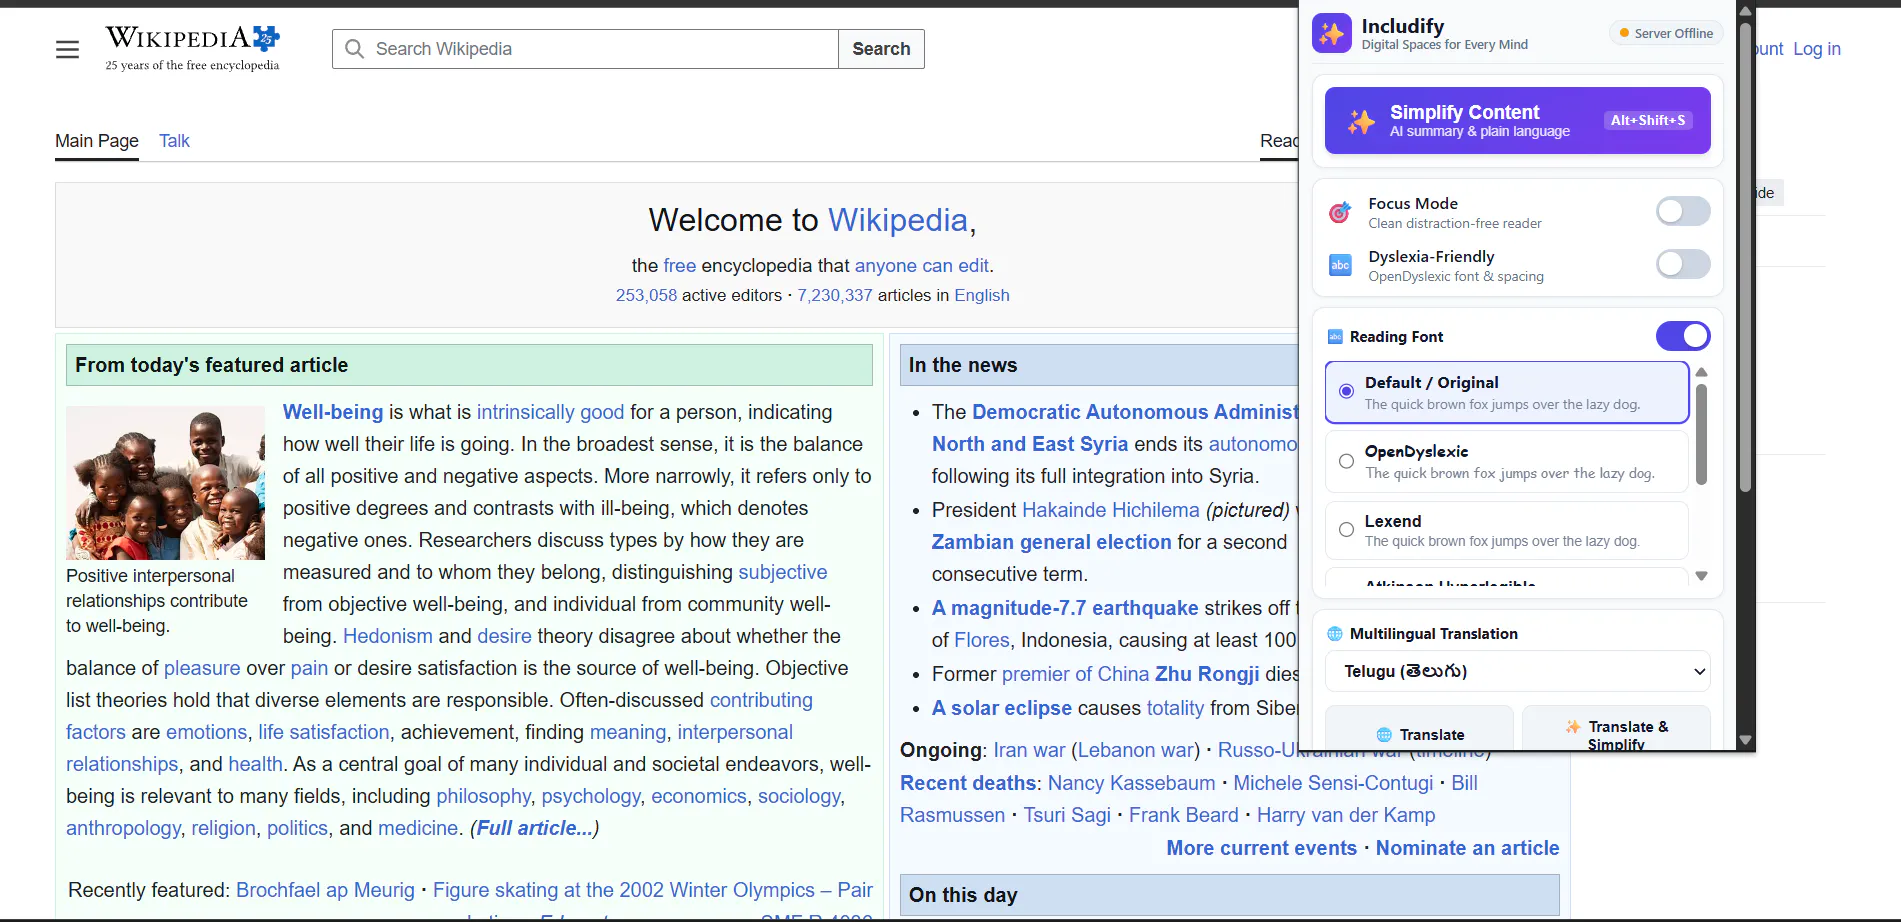The image size is (1901, 922).
Task: Follow the Flores link
Action: point(982,640)
